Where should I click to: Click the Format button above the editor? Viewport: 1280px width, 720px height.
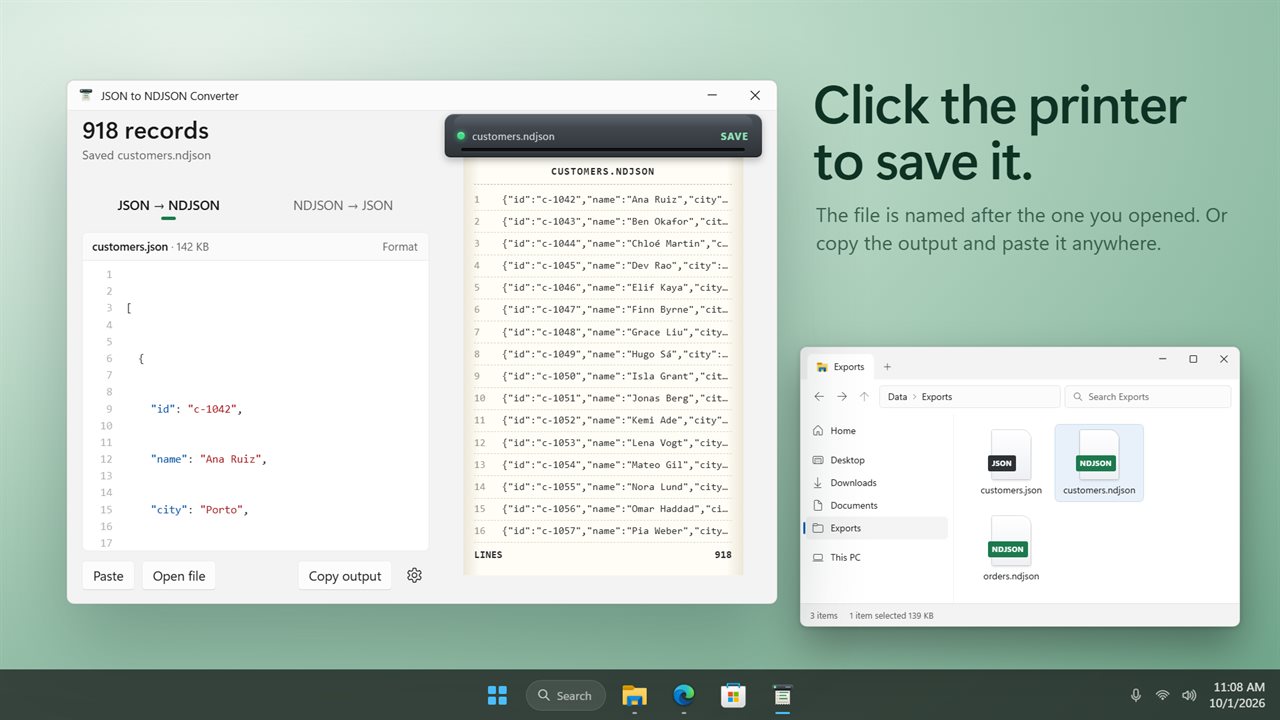tap(400, 247)
